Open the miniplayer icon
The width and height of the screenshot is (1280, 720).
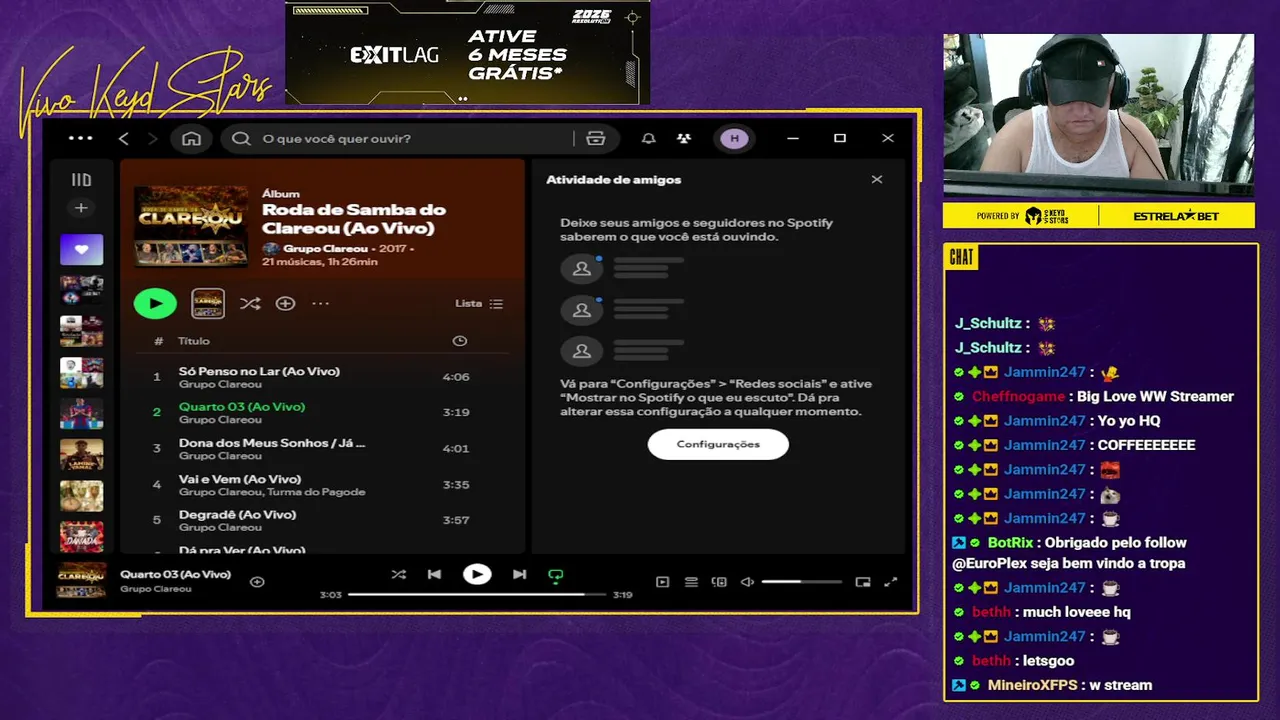(863, 582)
